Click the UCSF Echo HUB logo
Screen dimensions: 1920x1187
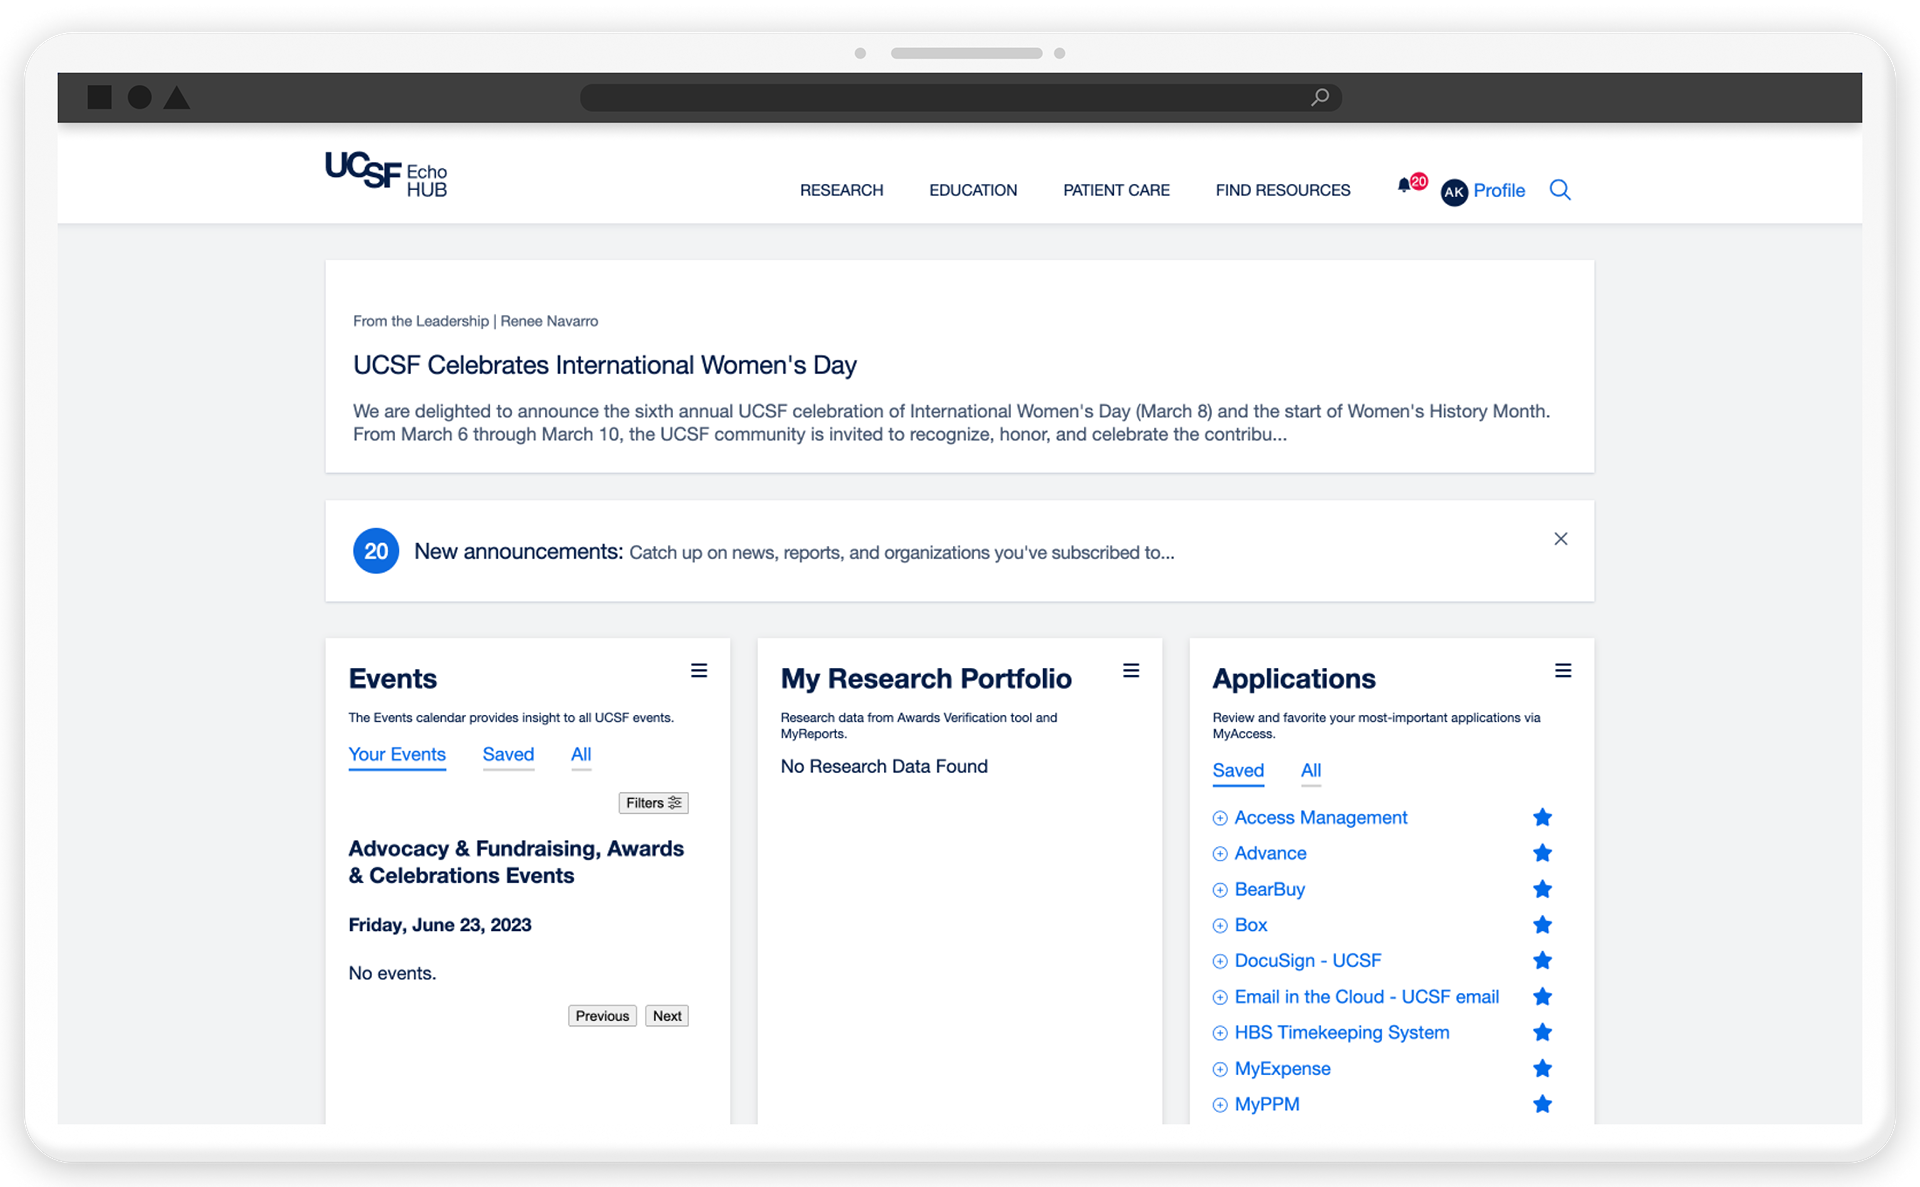click(x=386, y=174)
